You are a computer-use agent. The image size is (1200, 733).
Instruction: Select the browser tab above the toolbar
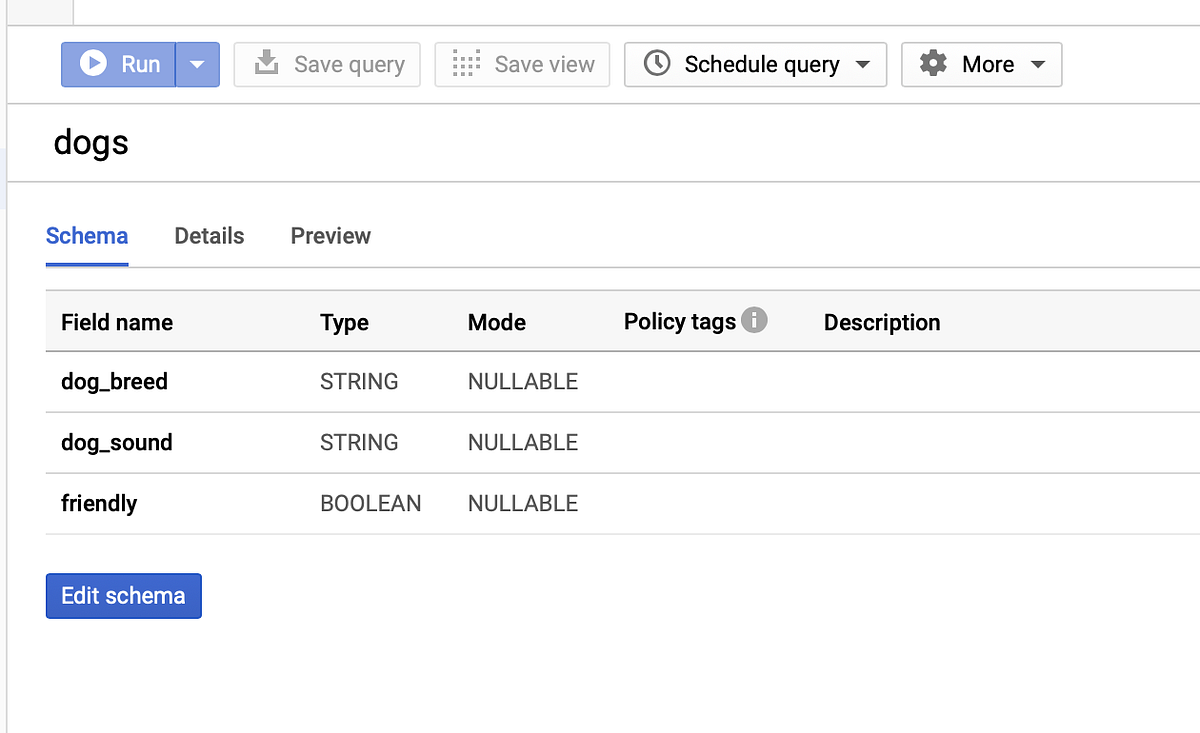[x=40, y=12]
